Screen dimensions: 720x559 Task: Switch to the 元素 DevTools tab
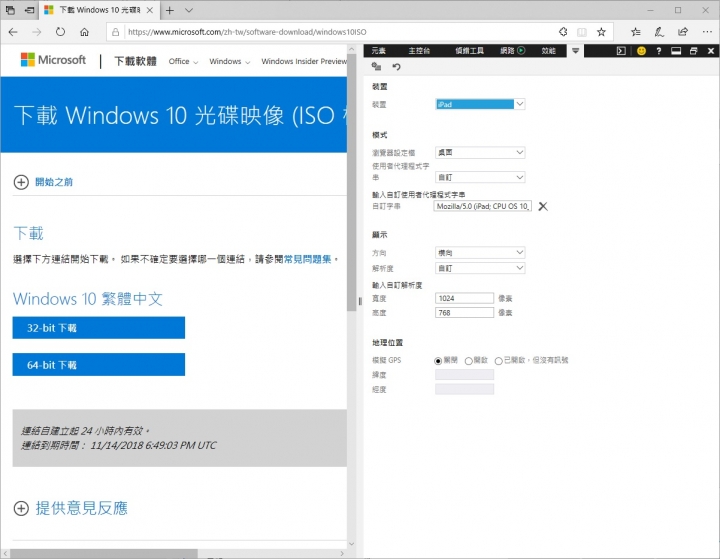click(378, 51)
